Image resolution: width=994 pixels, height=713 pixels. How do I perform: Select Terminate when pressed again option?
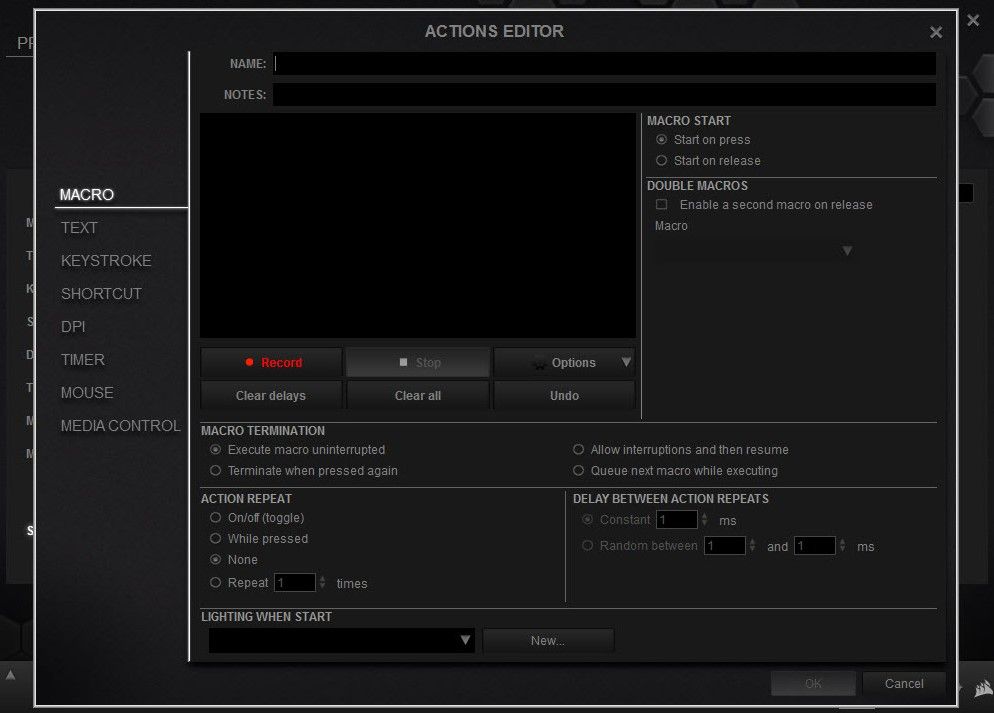216,471
